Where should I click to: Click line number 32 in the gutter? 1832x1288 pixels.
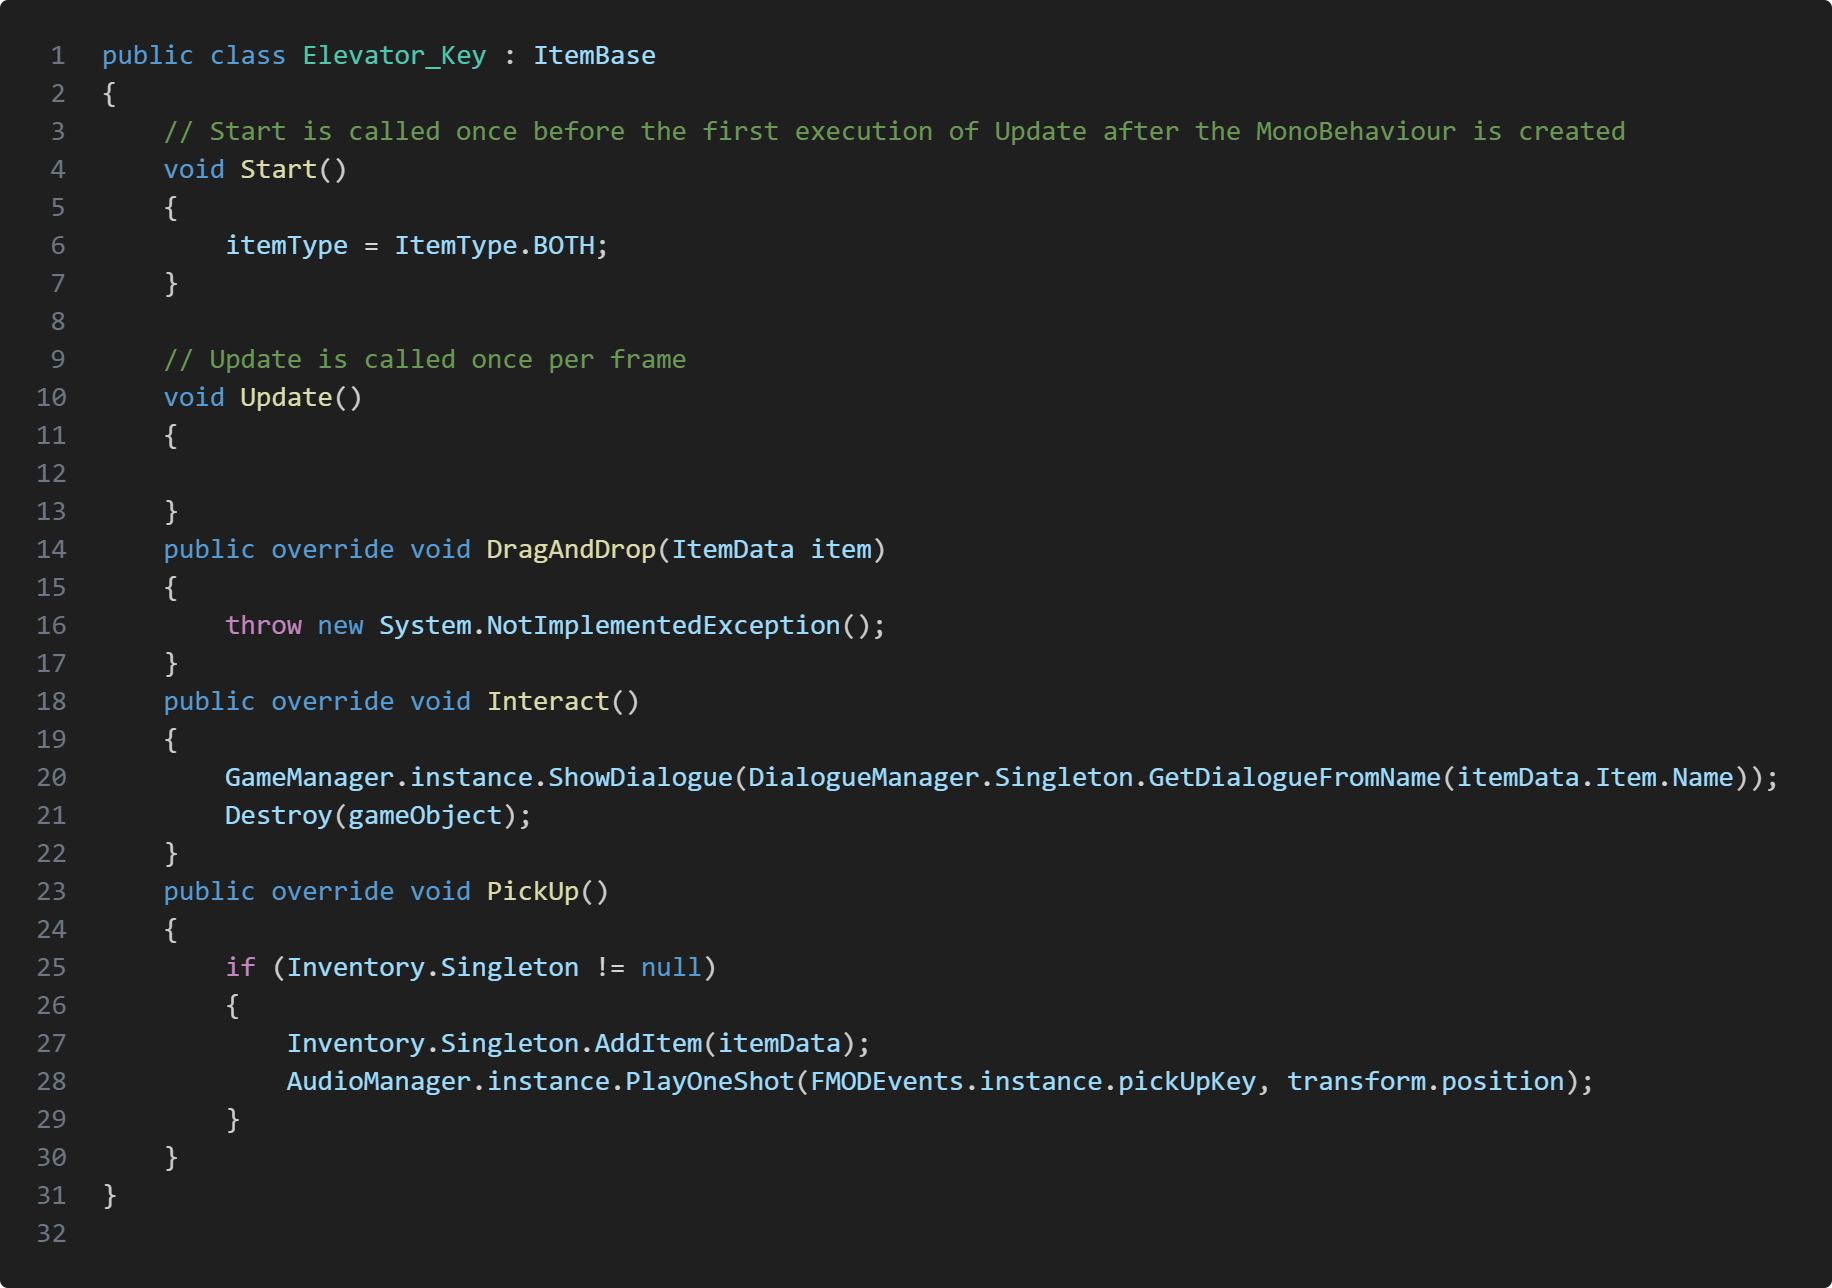(x=52, y=1234)
